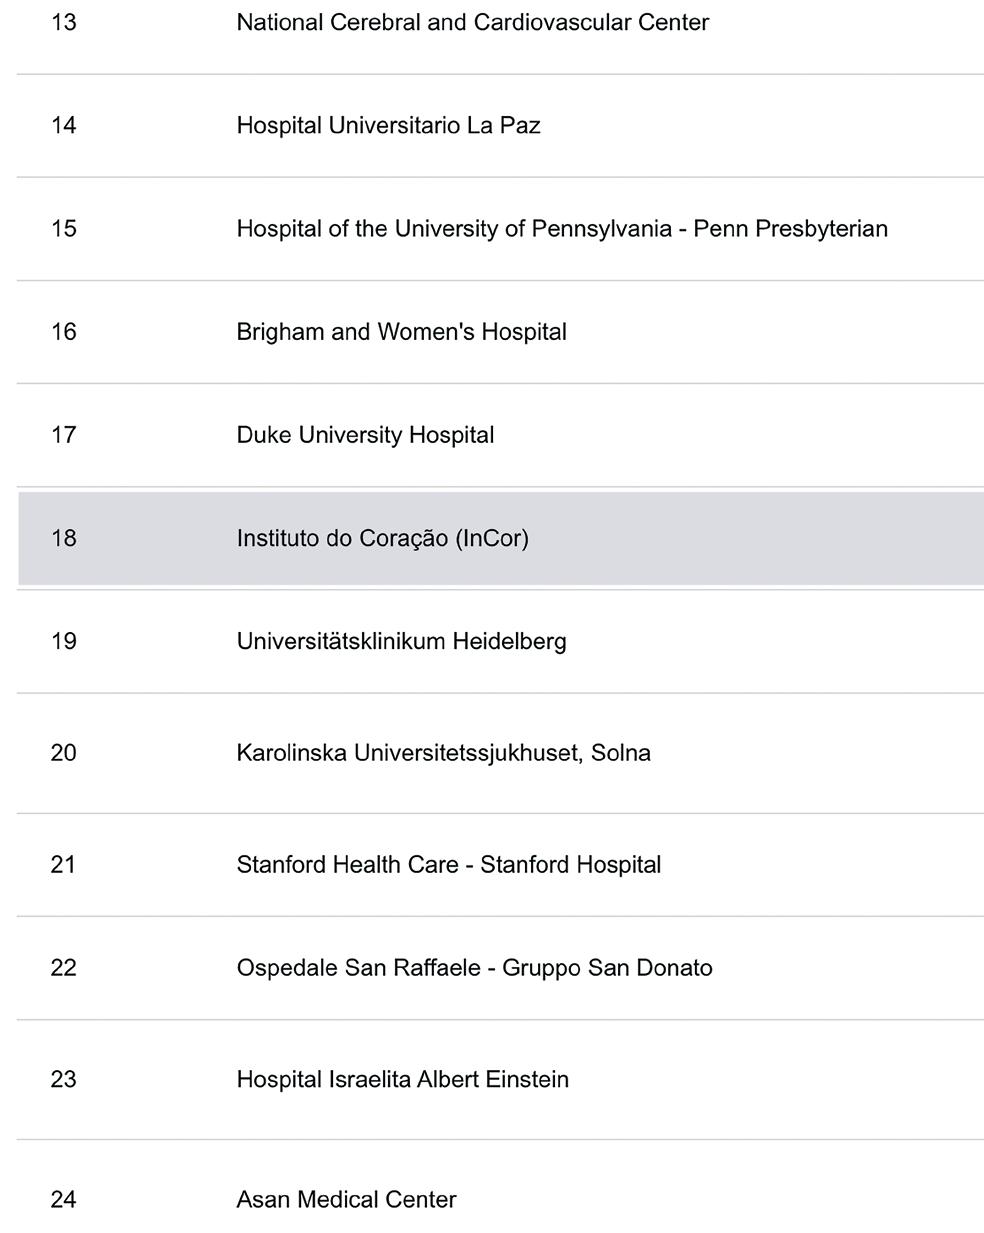Select rank number 24 cell
The width and height of the screenshot is (984, 1233).
[63, 1200]
